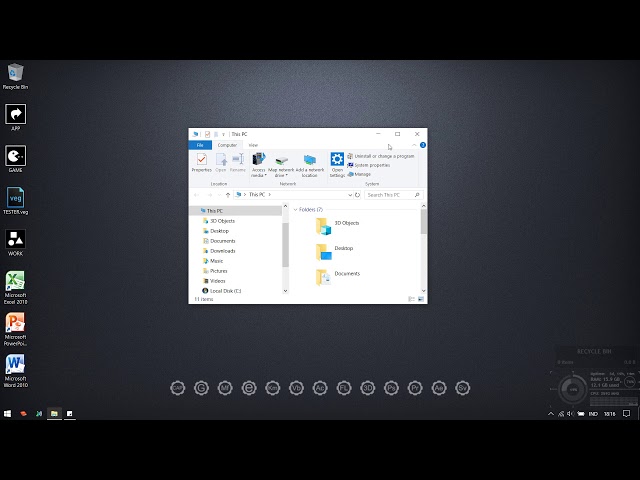Select Uninstall or change a program

[380, 156]
